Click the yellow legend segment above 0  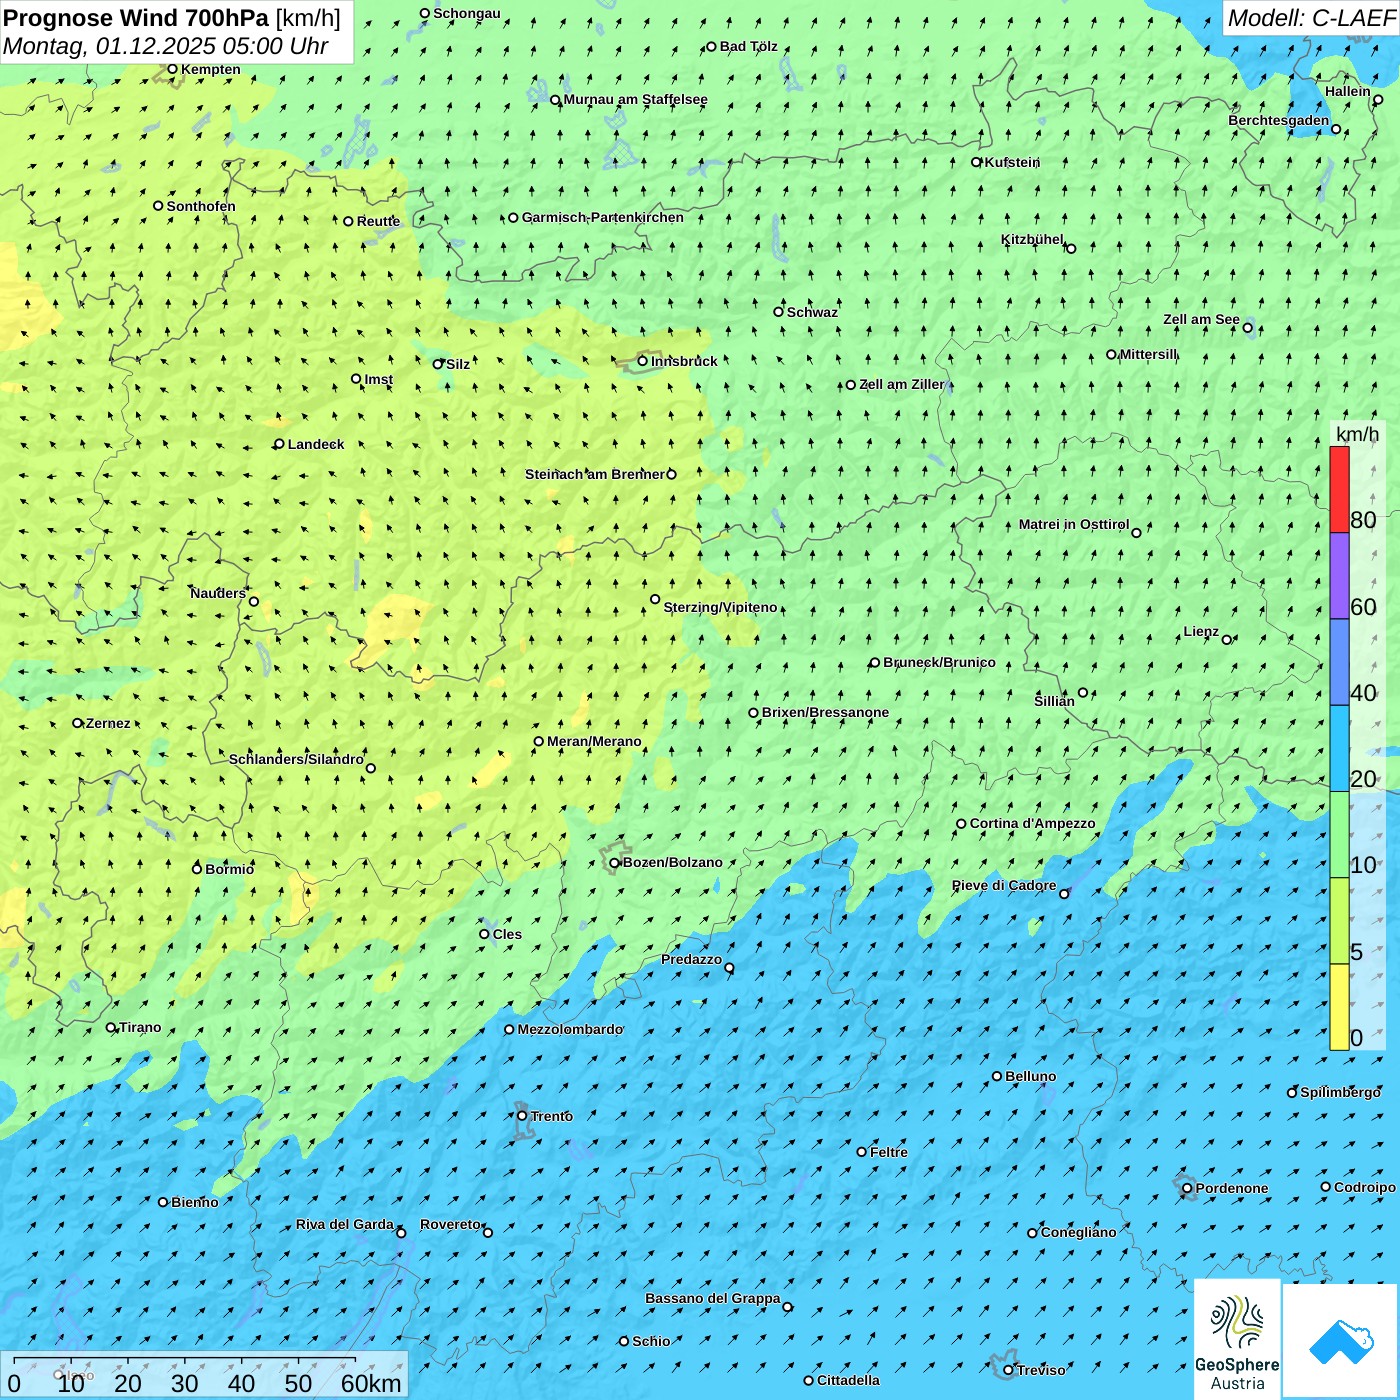click(x=1339, y=1007)
